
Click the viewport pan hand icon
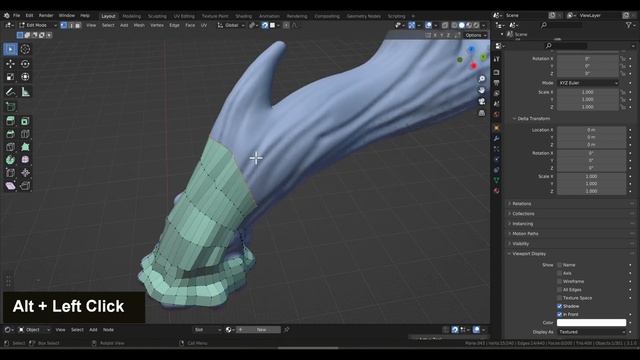[482, 90]
